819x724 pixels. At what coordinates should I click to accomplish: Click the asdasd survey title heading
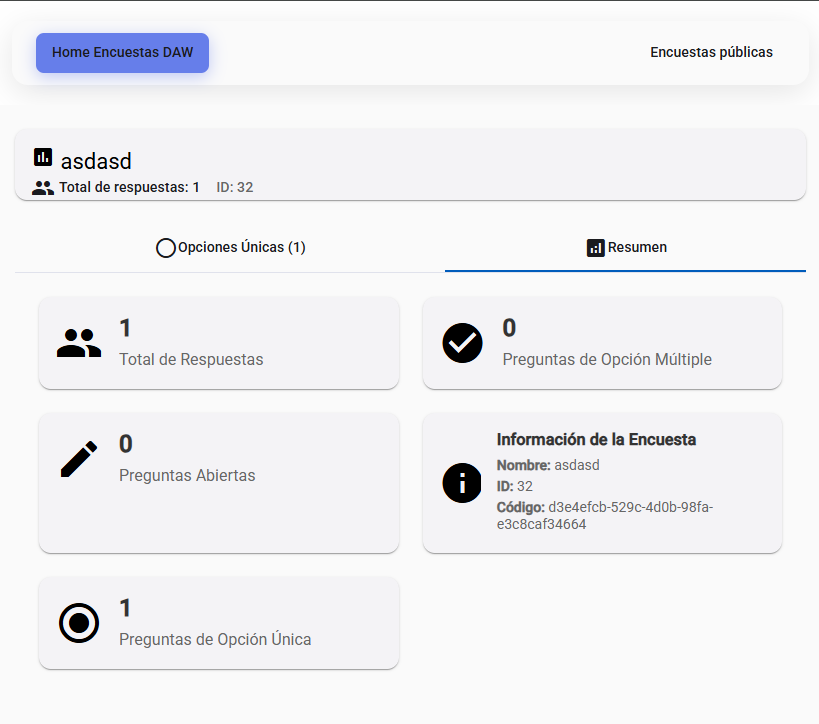96,161
